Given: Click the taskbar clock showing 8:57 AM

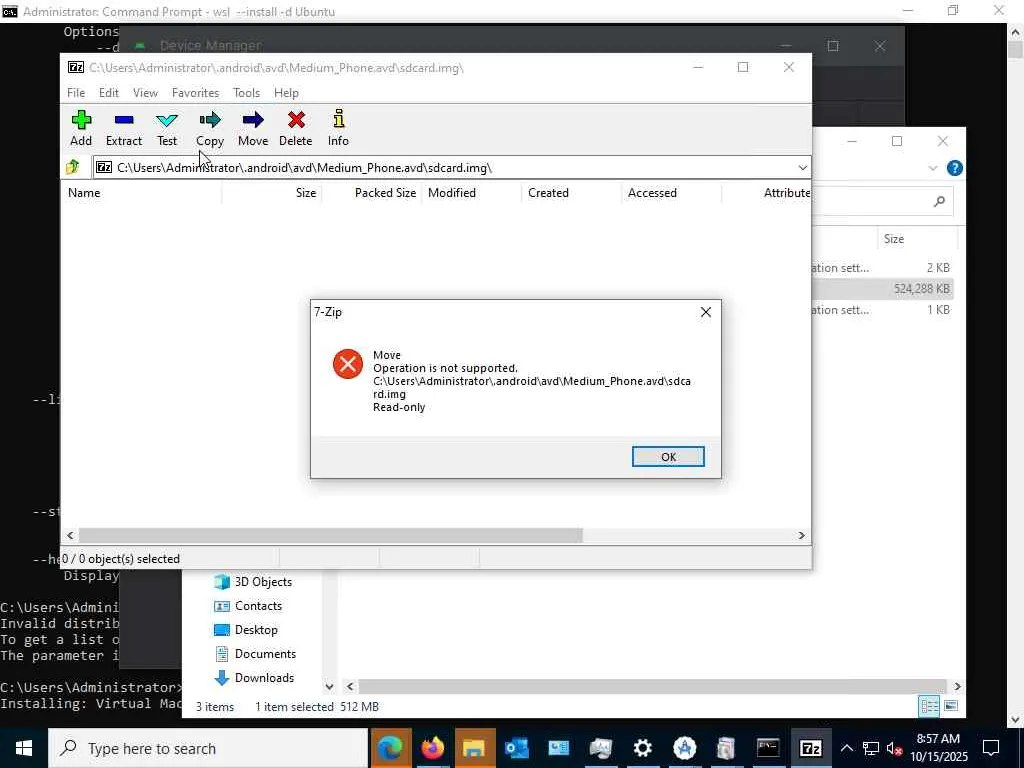Looking at the screenshot, I should point(938,748).
